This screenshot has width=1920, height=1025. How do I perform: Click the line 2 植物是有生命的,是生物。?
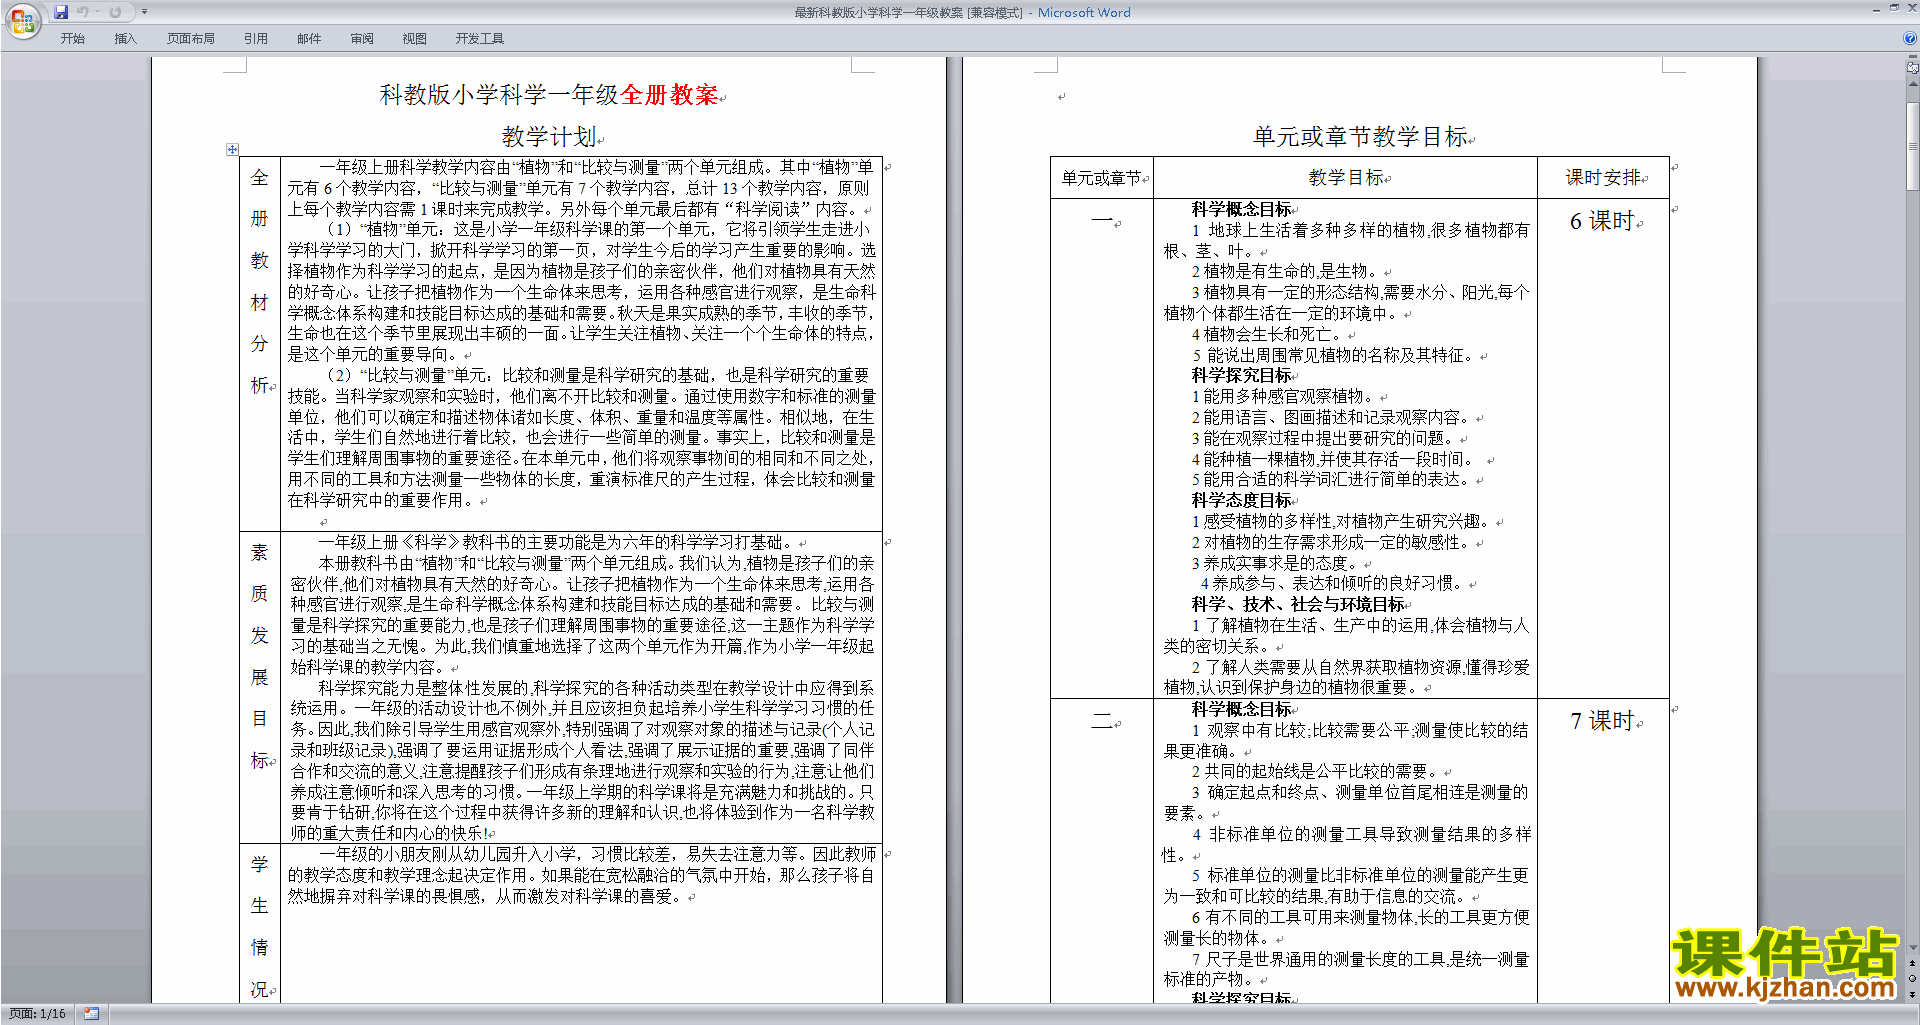(1287, 271)
